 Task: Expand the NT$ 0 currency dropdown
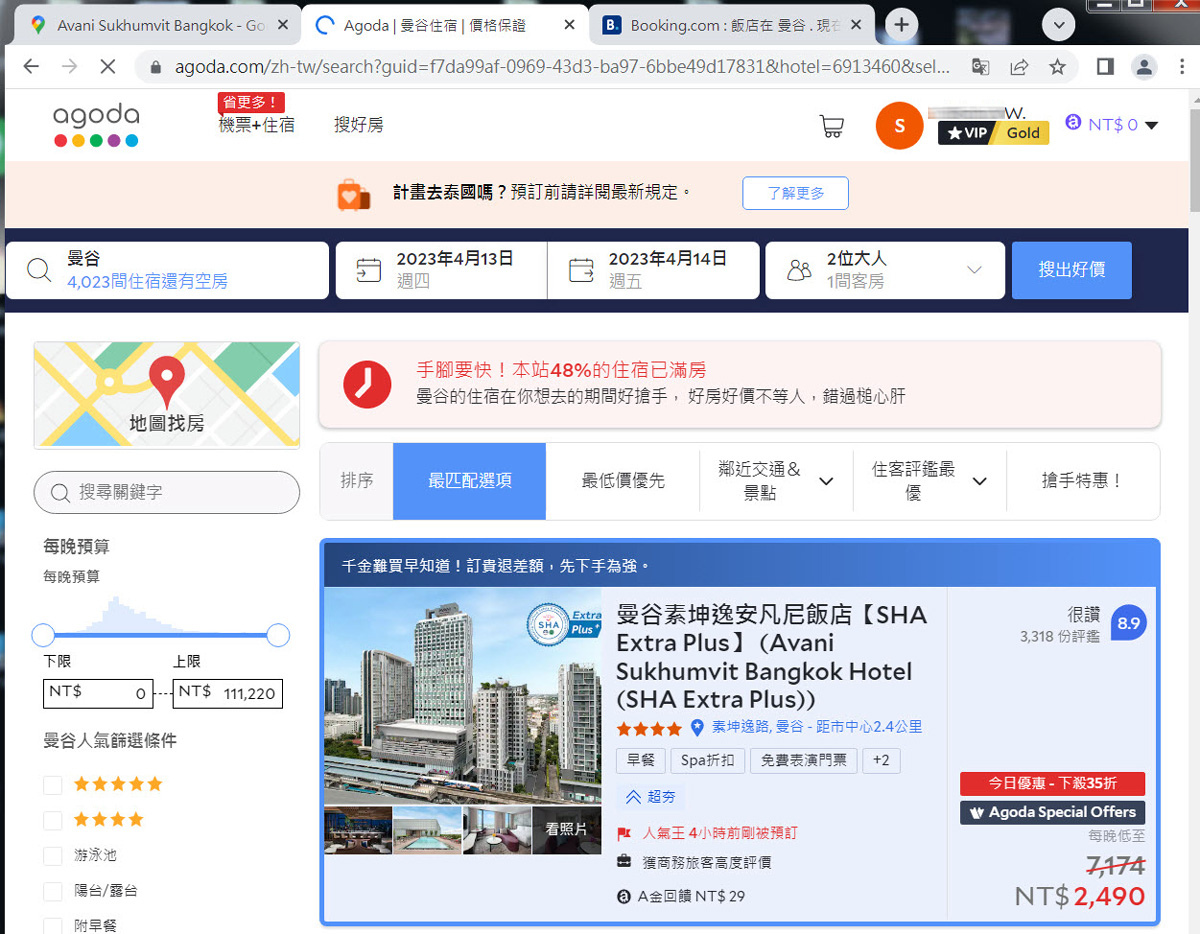1112,125
